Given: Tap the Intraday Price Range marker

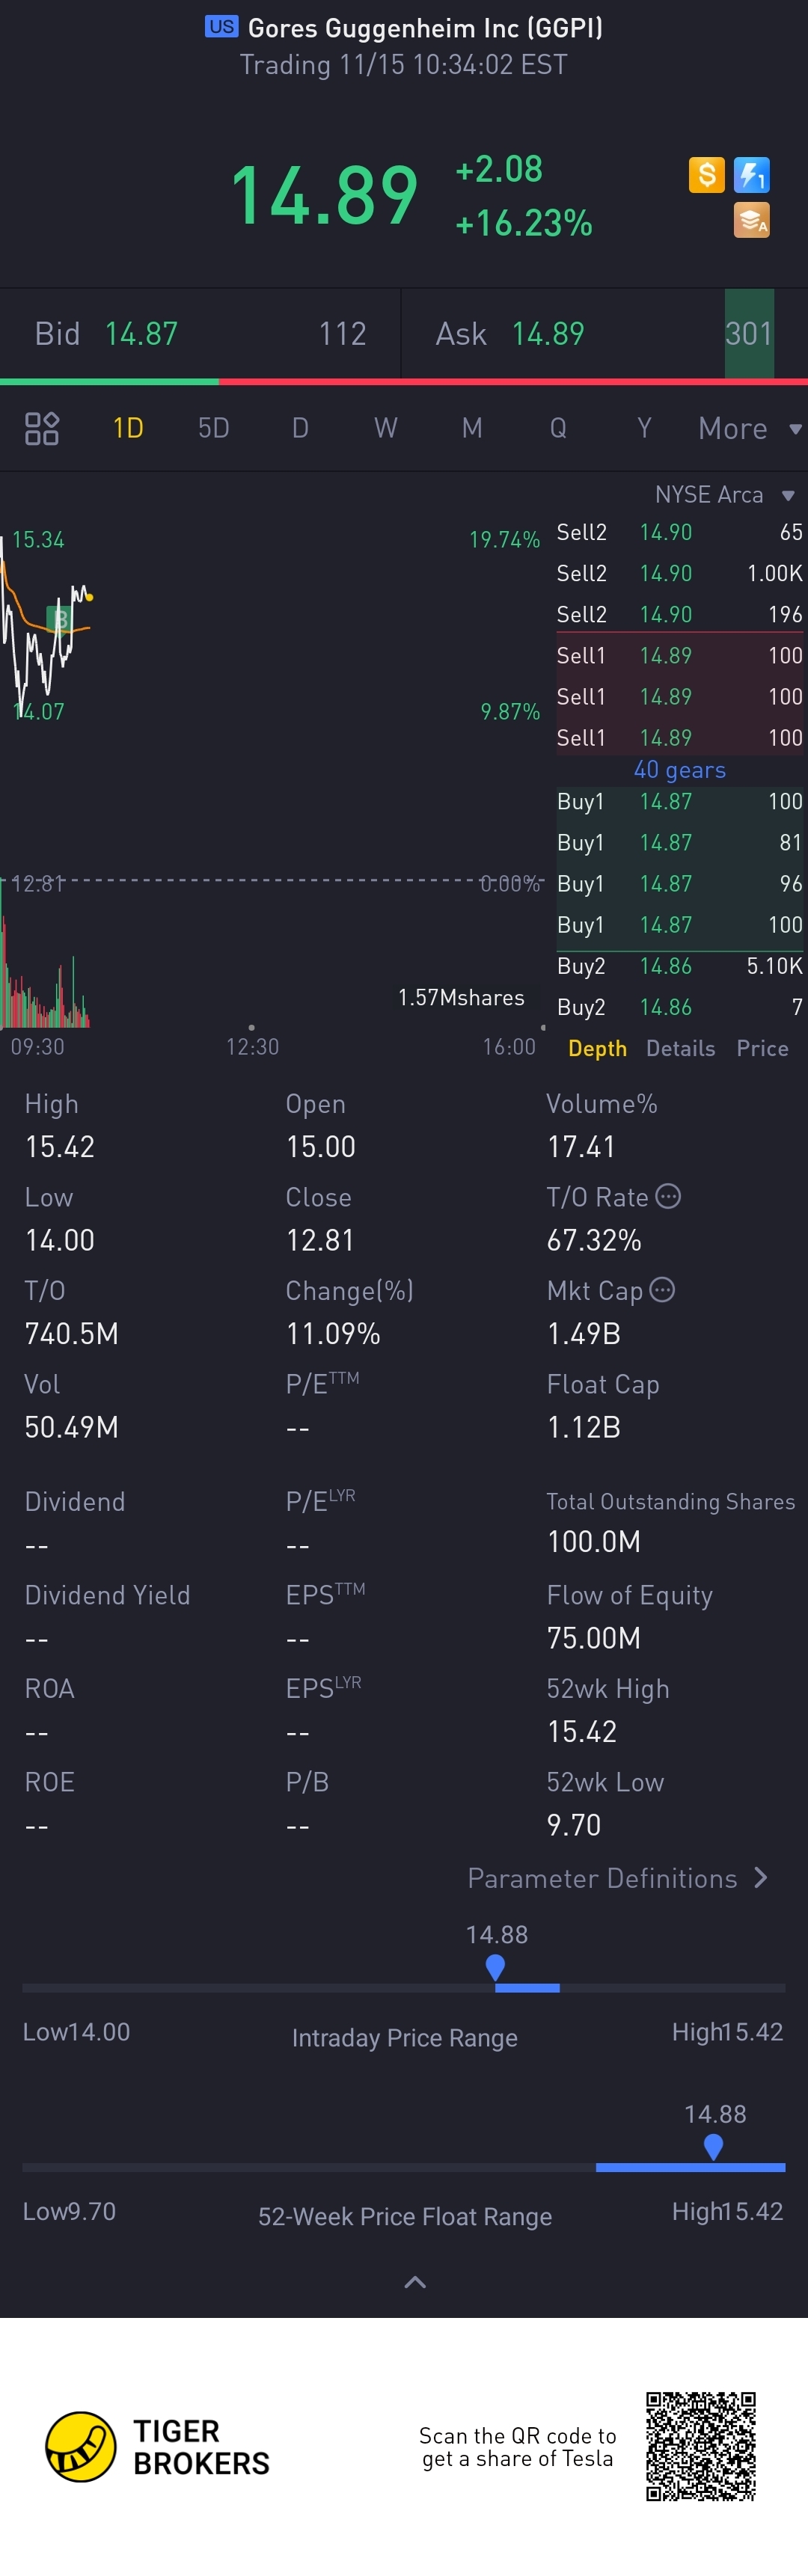Looking at the screenshot, I should point(495,1968).
